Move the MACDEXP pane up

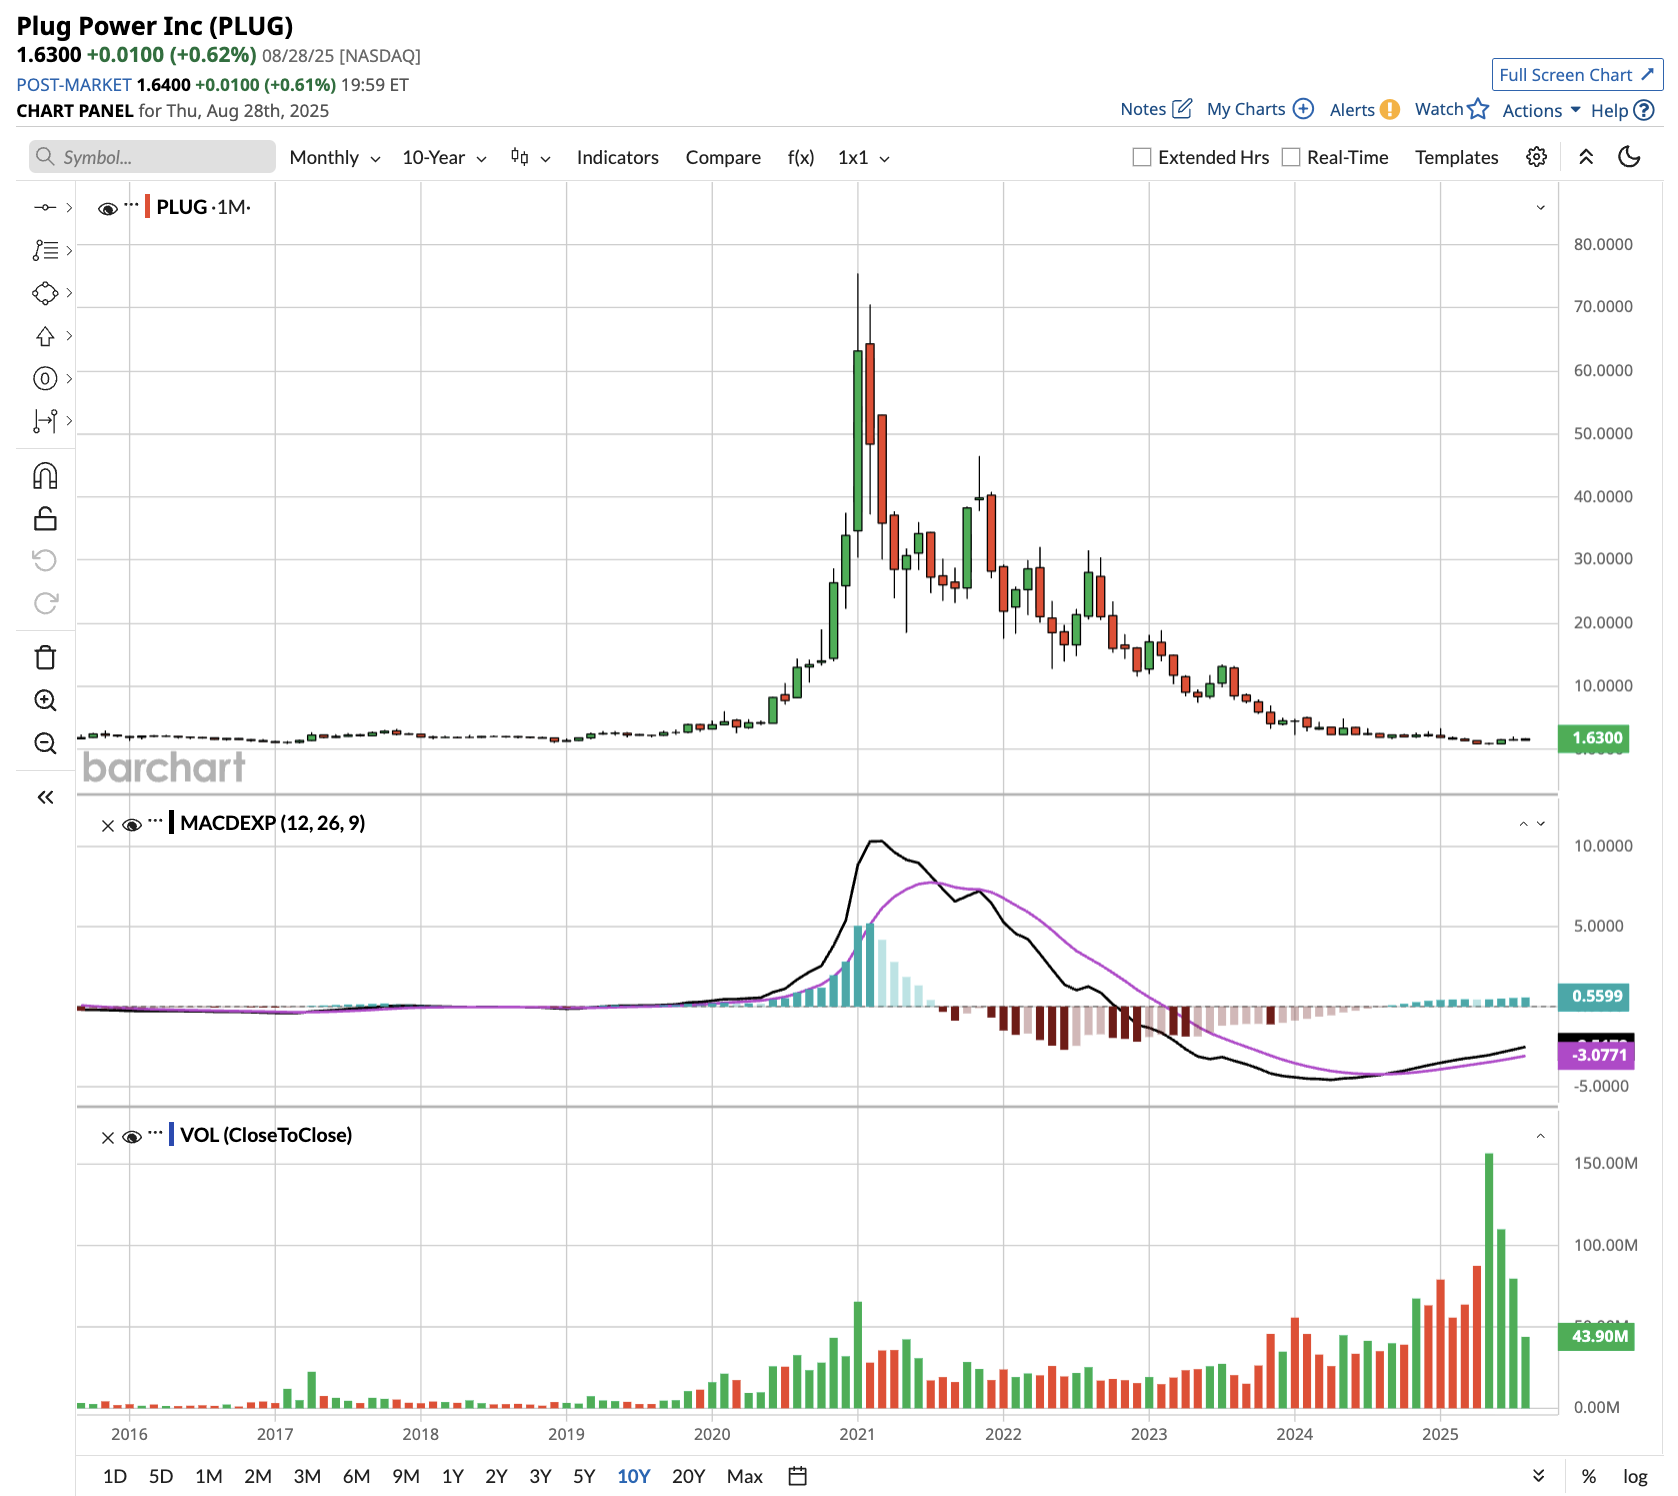click(x=1523, y=824)
